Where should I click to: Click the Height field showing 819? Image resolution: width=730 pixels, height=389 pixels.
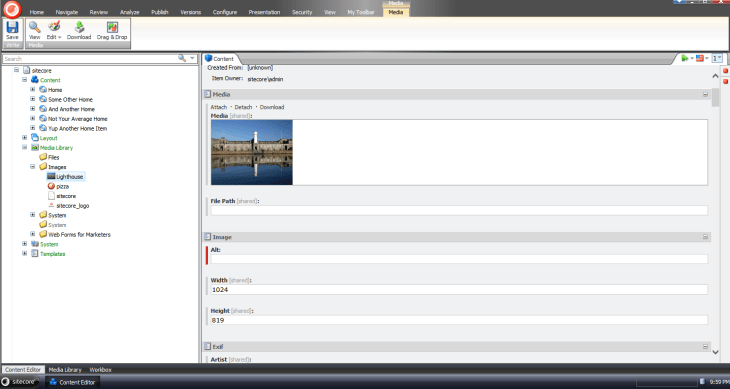click(x=459, y=320)
